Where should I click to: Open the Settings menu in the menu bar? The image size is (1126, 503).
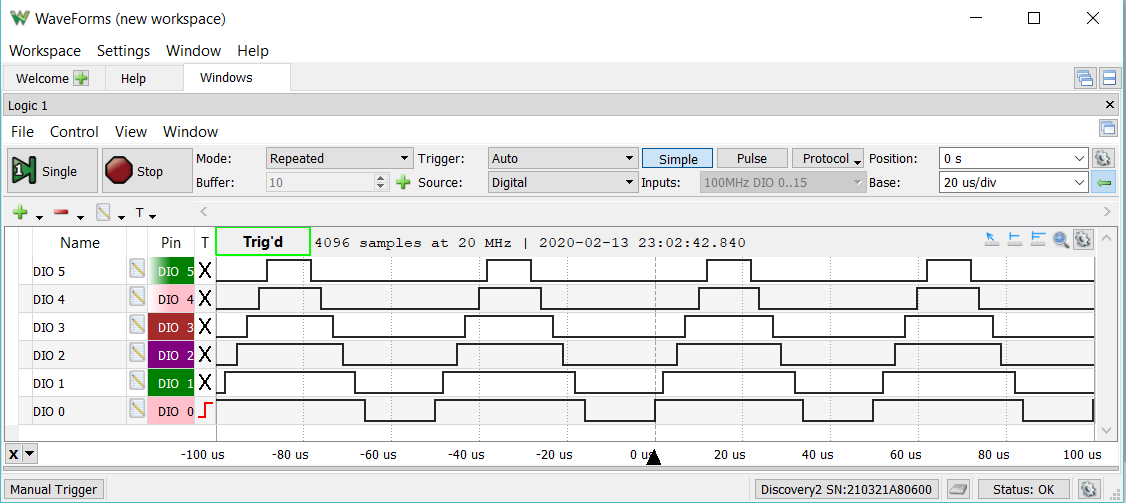pos(123,50)
